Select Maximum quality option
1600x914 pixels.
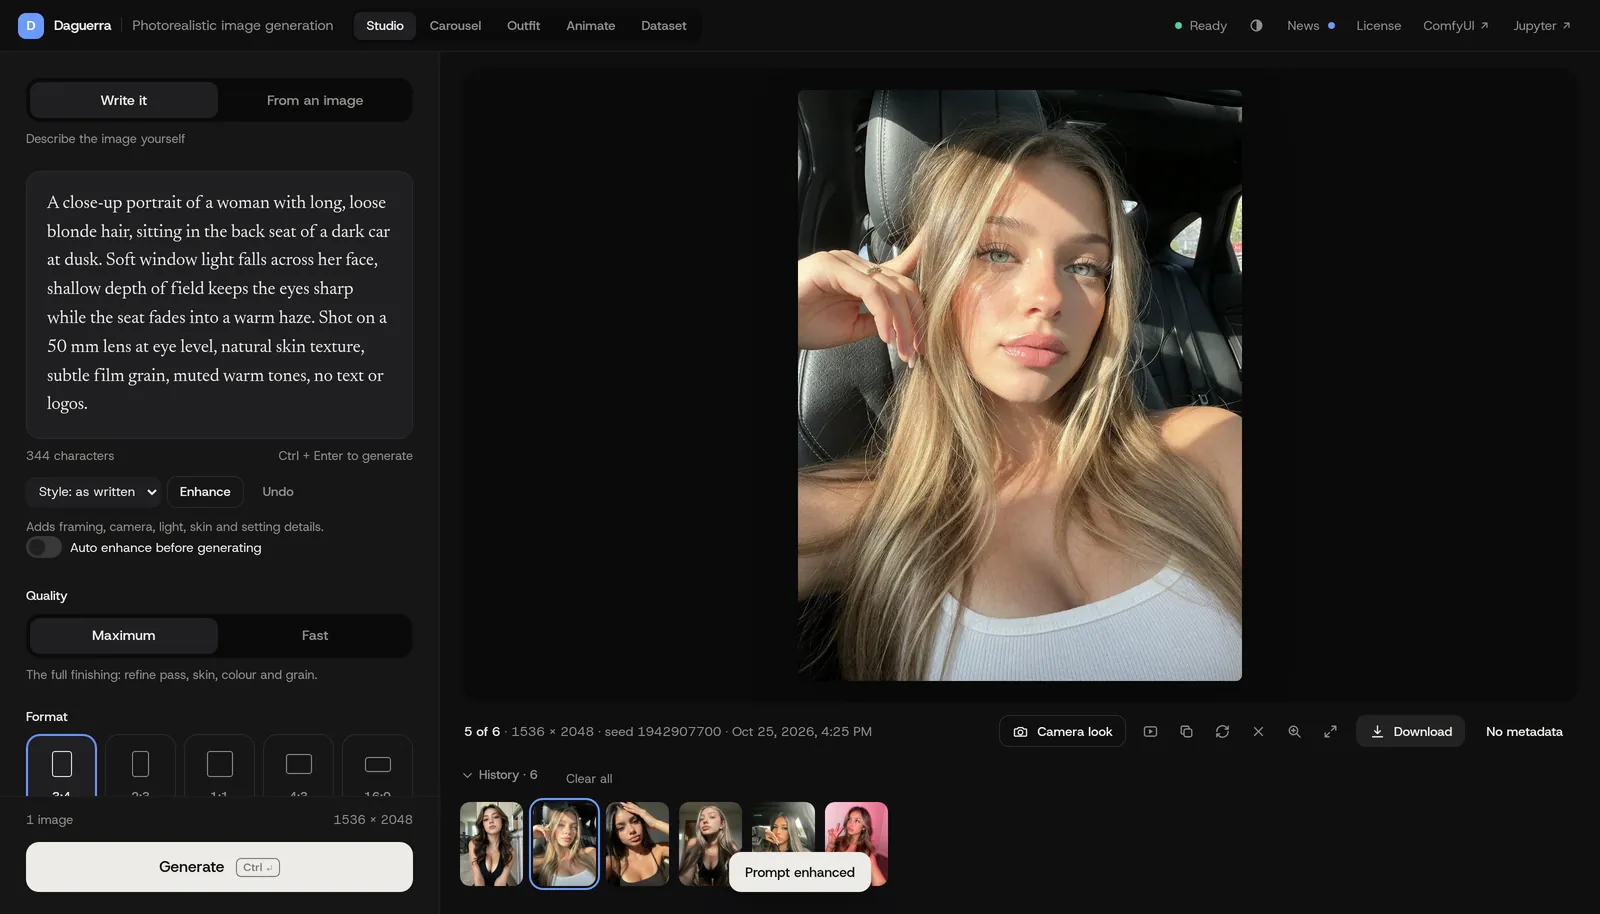pyautogui.click(x=124, y=635)
